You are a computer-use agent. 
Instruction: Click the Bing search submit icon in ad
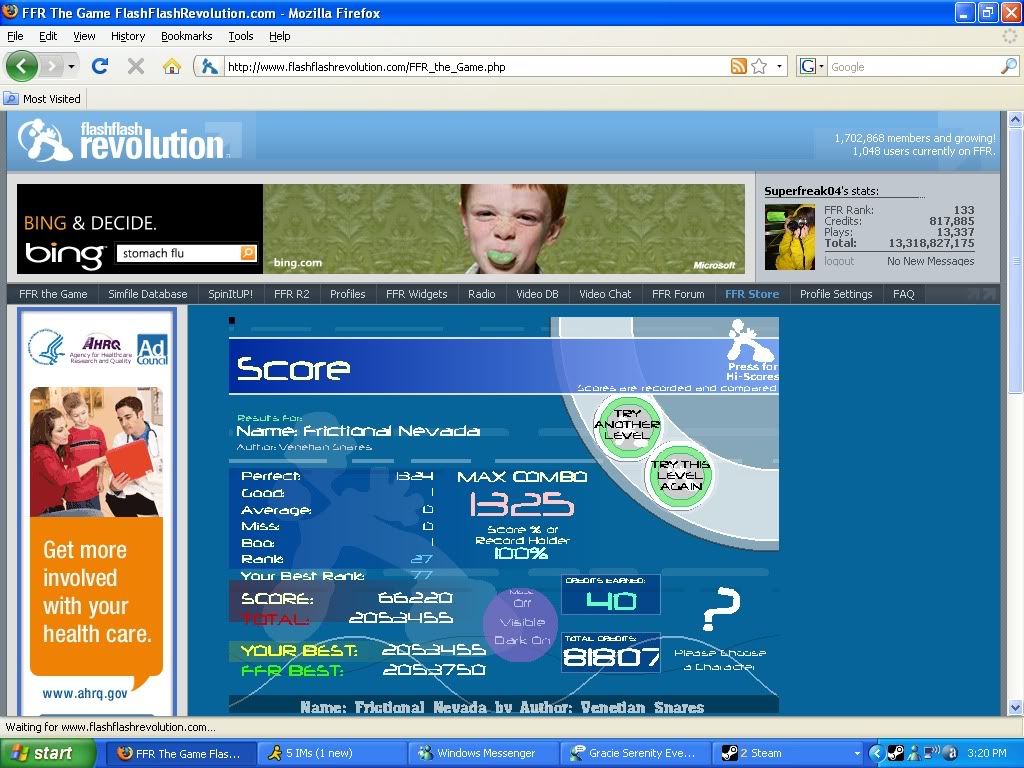[248, 253]
